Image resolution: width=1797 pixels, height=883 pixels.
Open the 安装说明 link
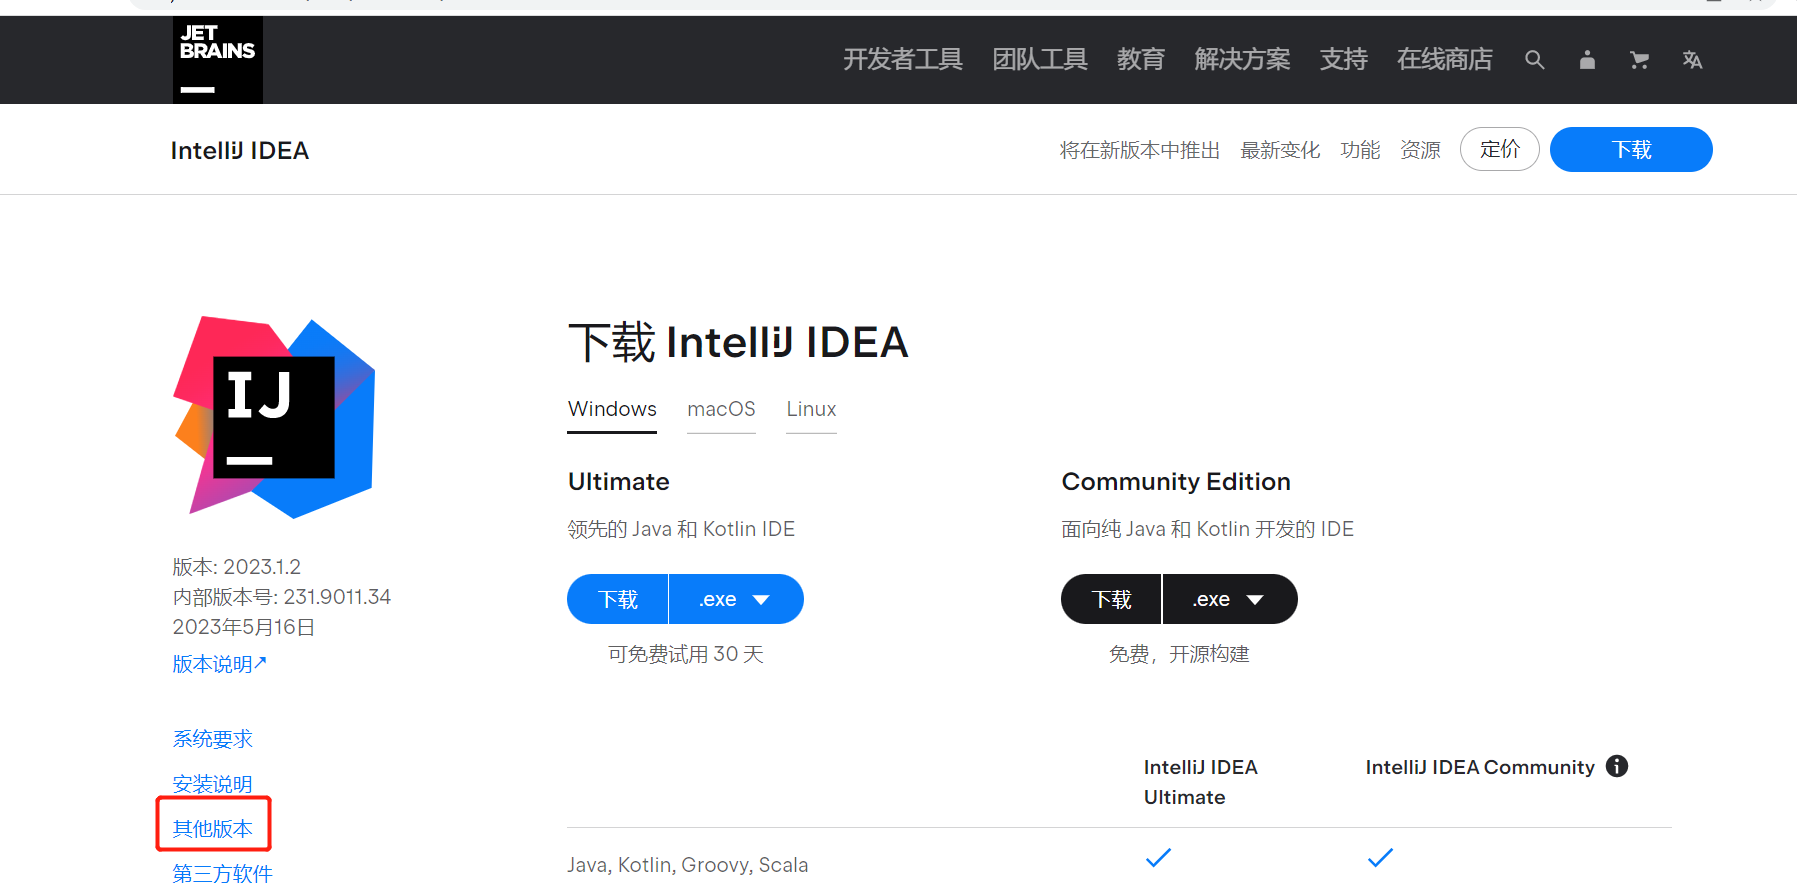[x=213, y=784]
